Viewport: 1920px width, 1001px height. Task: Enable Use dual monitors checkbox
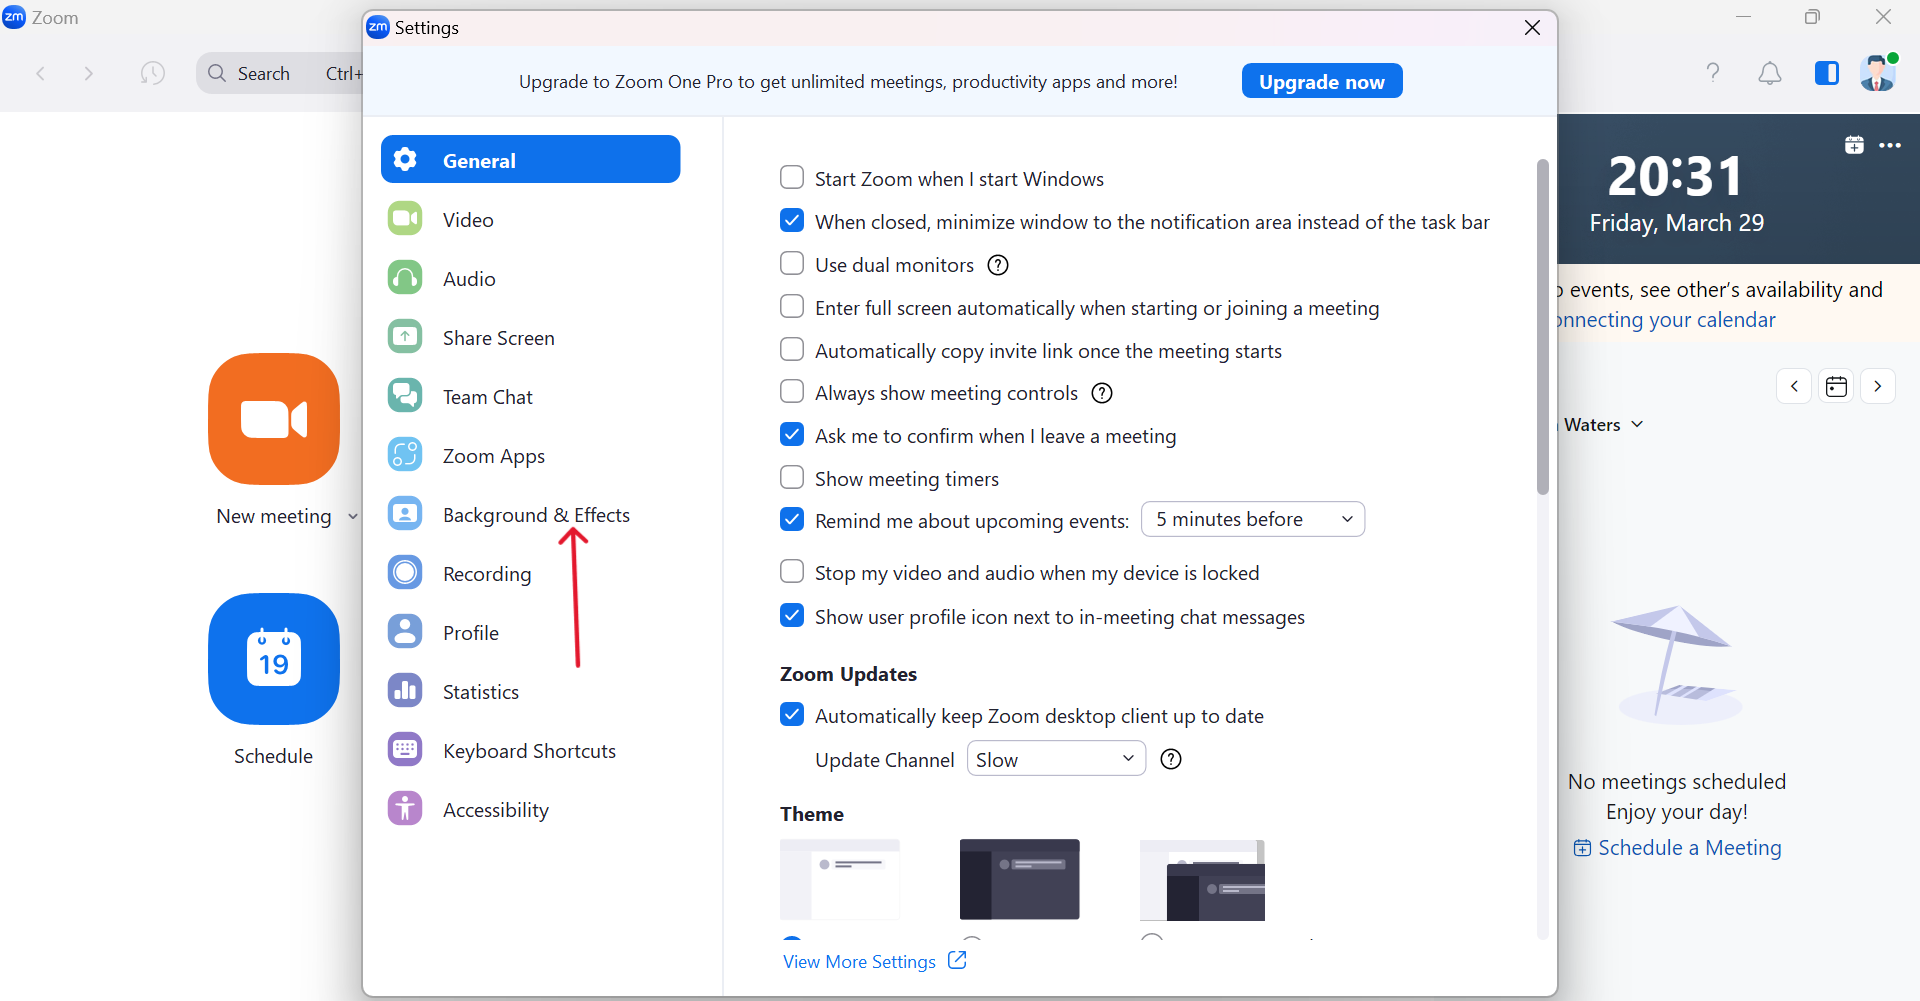792,264
